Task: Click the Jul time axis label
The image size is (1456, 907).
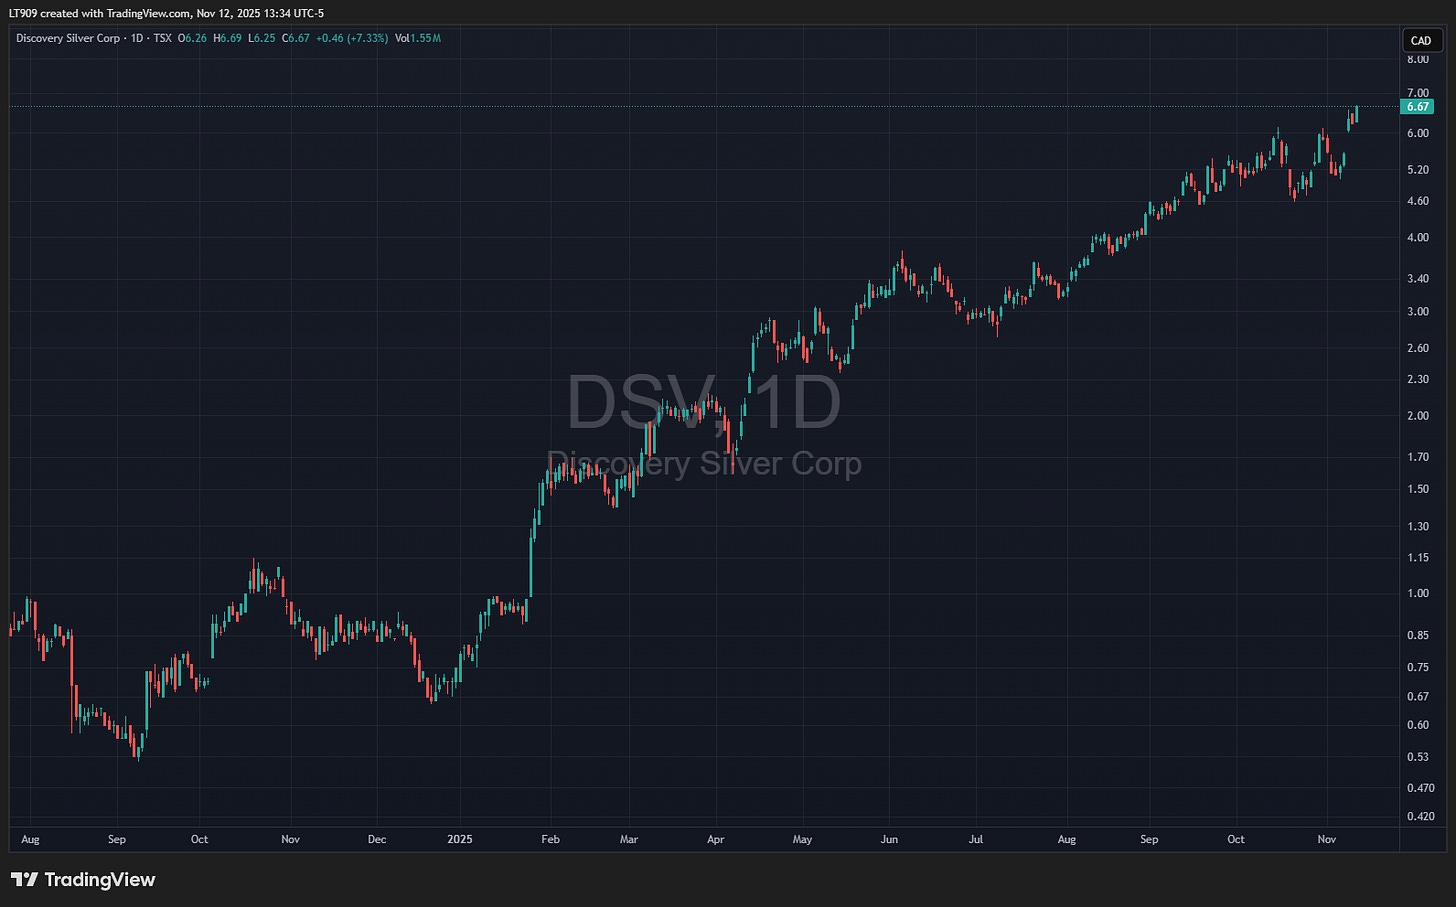Action: point(976,840)
